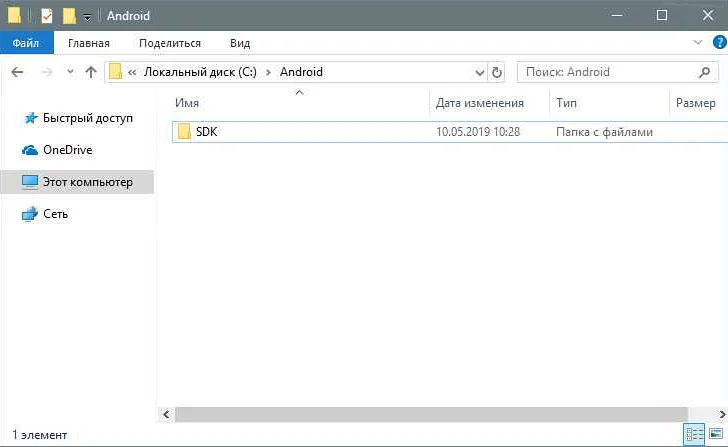Go back with the left arrow
Screen dimensions: 728x447
tap(17, 72)
